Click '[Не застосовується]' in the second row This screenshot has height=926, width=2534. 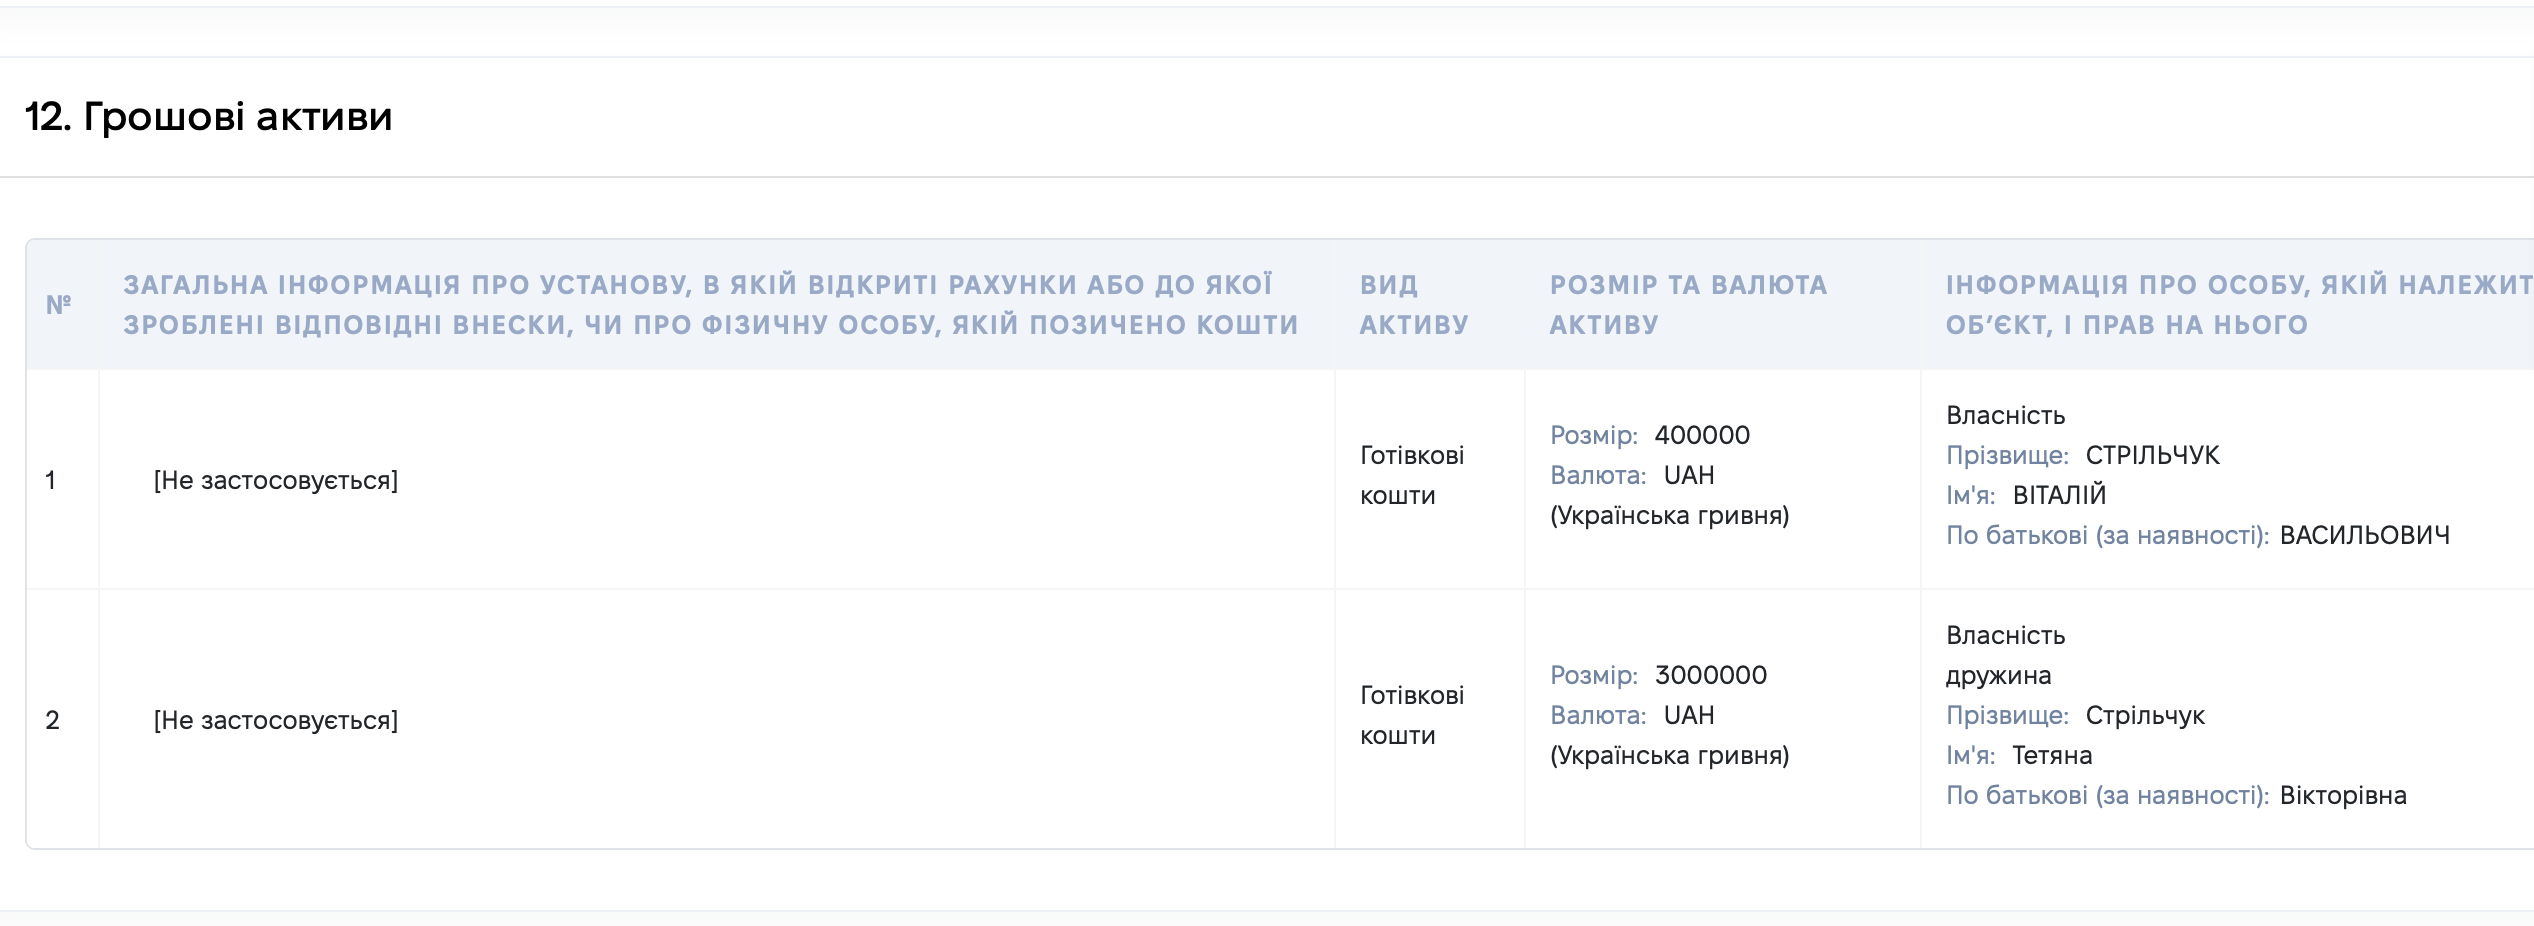click(x=276, y=721)
